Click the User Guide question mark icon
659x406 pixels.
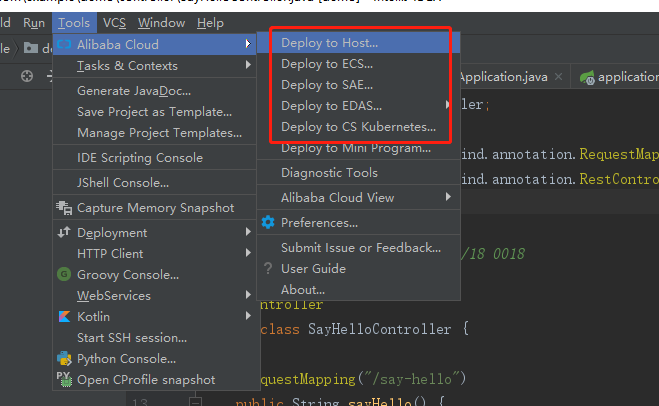coord(268,269)
